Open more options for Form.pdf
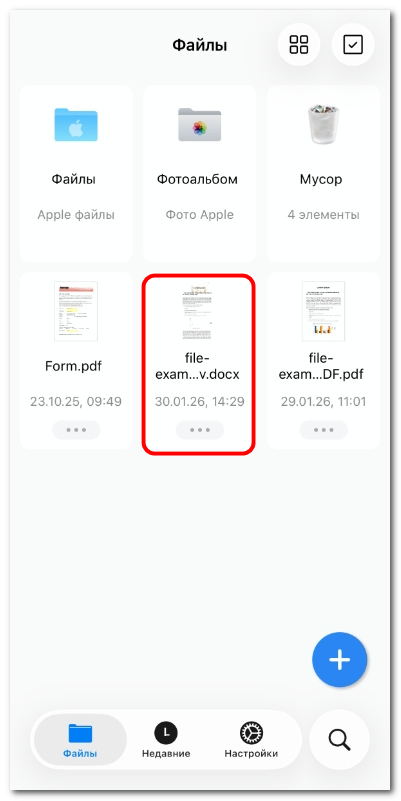Viewport: 401px width, 801px height. [76, 430]
